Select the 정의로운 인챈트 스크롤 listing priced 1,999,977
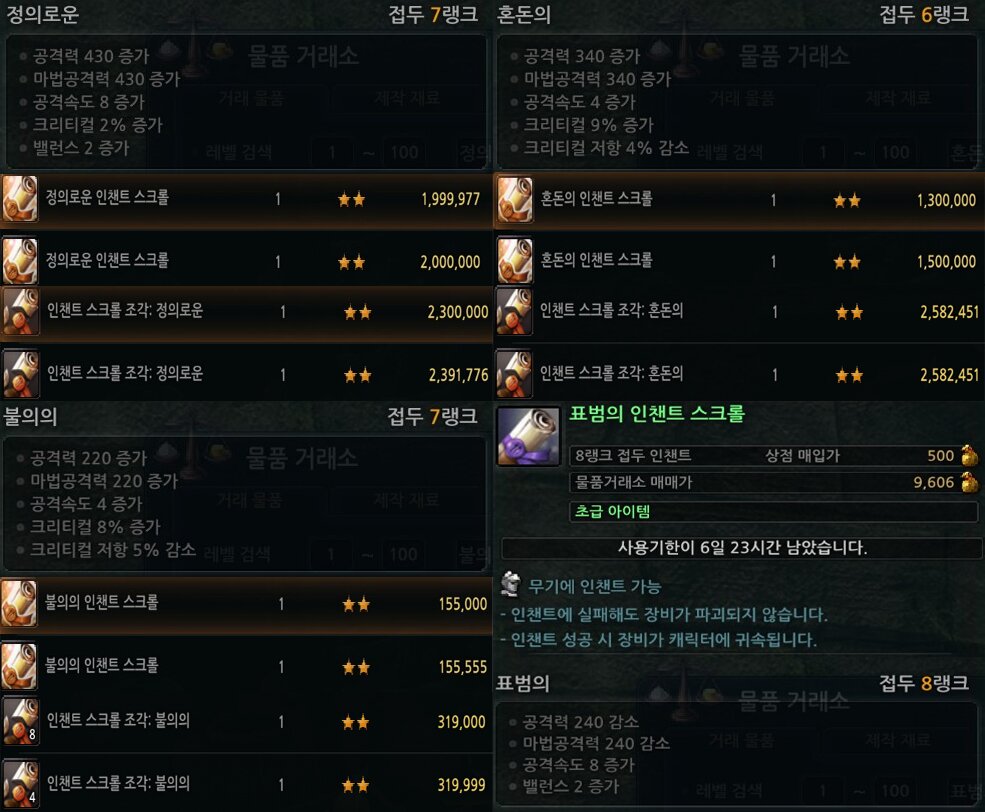Image resolution: width=985 pixels, height=812 pixels. coord(246,200)
